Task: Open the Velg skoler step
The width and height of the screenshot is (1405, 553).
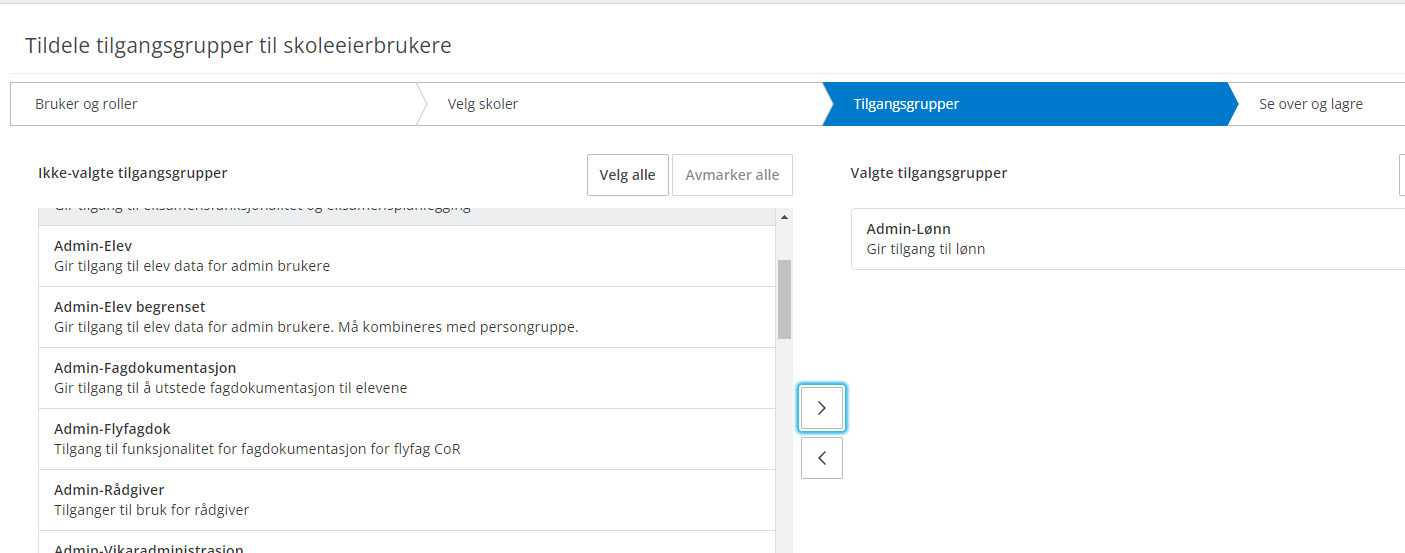Action: (620, 104)
